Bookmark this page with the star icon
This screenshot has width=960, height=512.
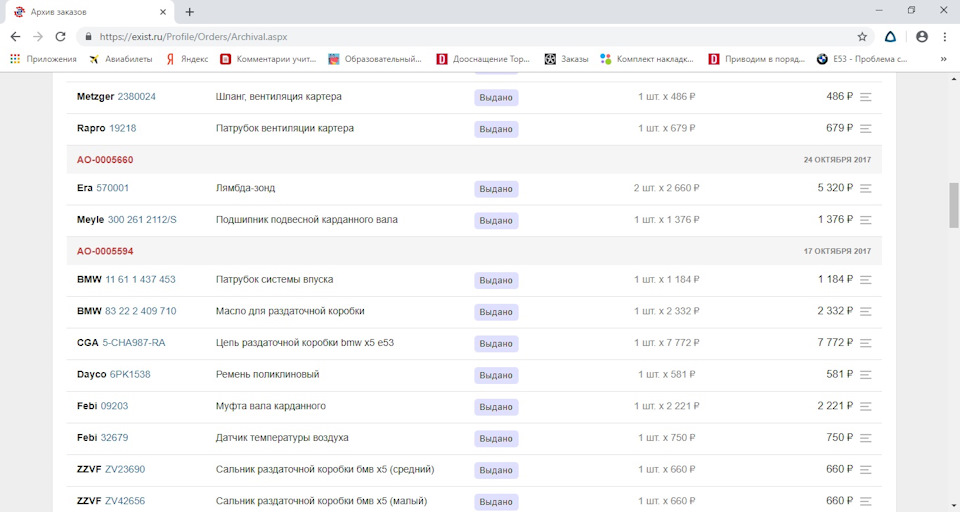tap(862, 36)
